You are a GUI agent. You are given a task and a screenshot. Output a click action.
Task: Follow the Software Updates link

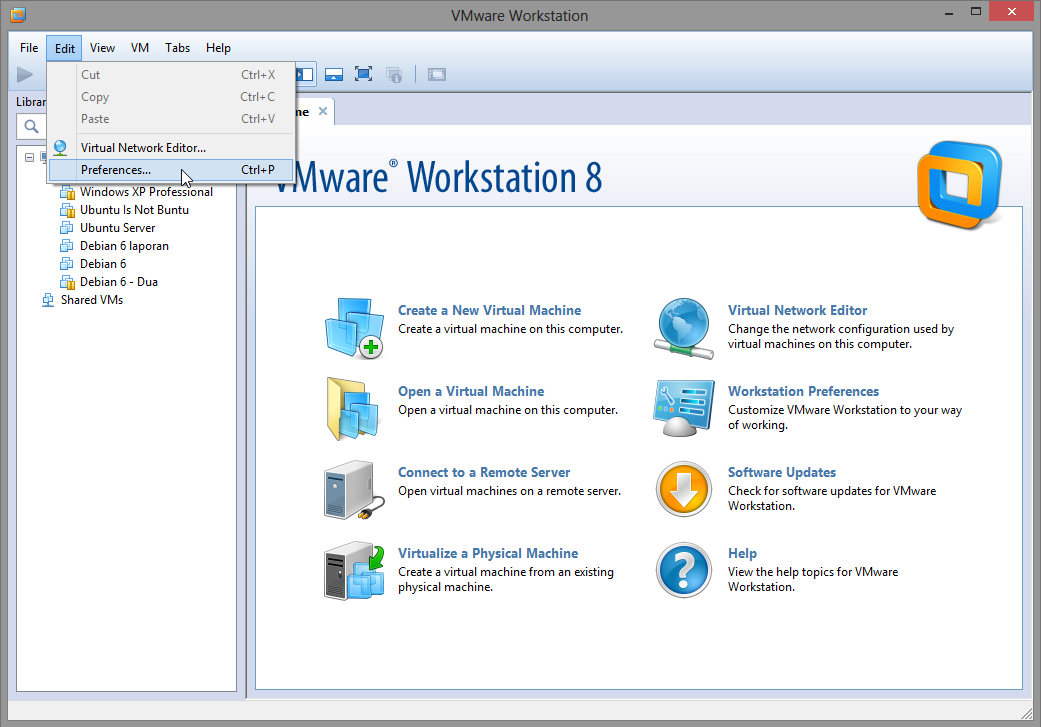pos(781,472)
